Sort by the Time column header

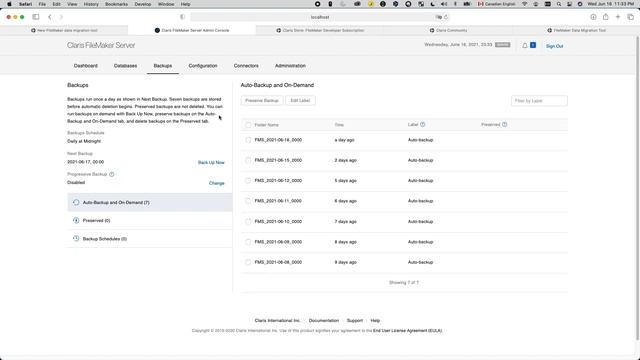339,125
